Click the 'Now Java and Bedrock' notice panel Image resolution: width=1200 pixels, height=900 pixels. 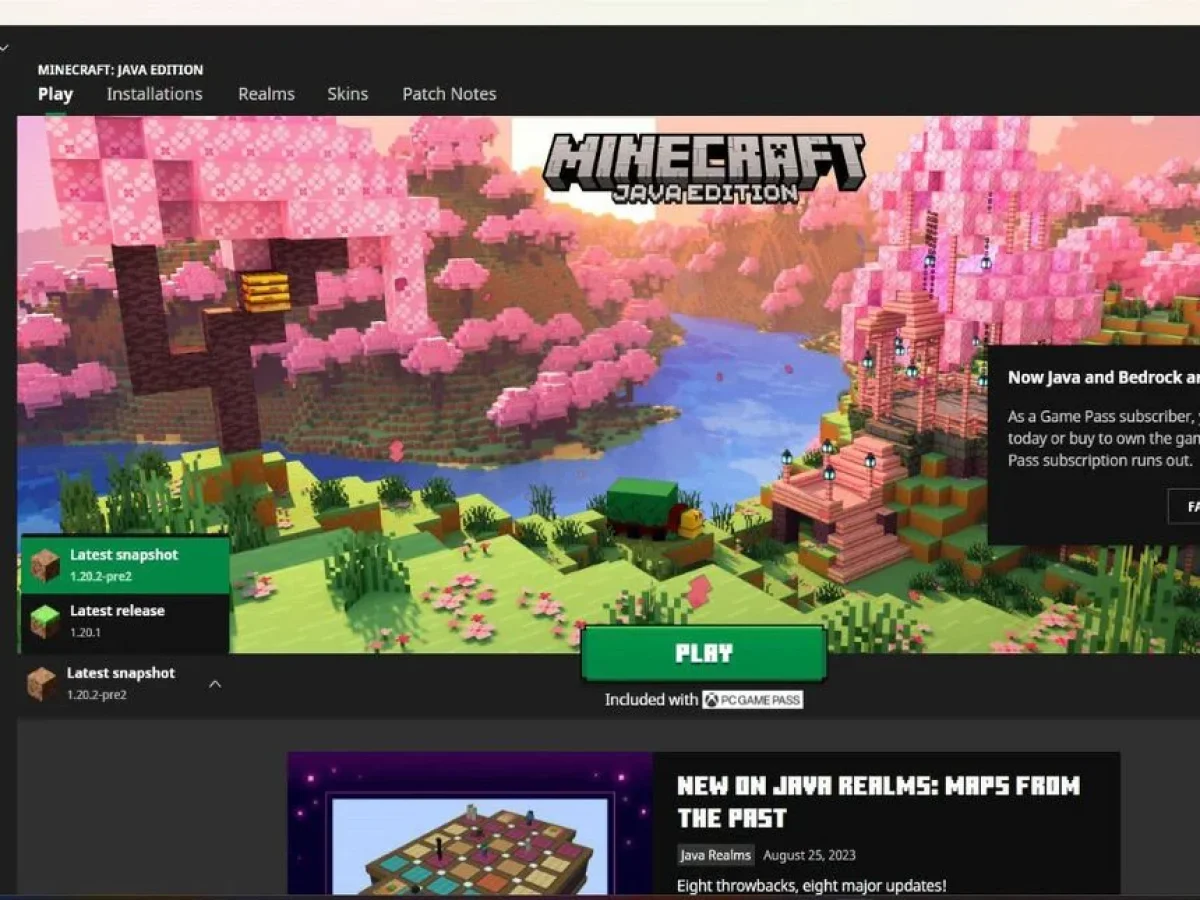(x=1095, y=420)
